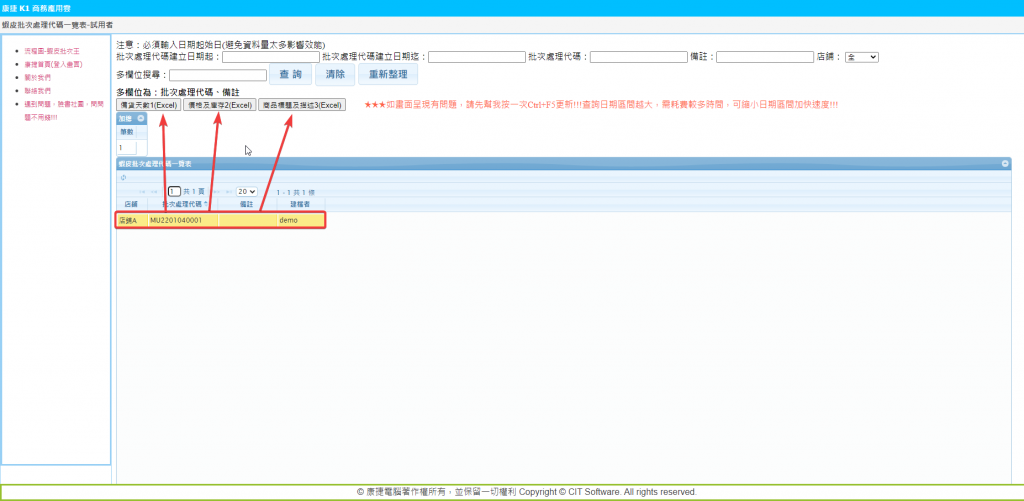The height and width of the screenshot is (501, 1024).
Task: Go to first page in pager
Action: (141, 191)
